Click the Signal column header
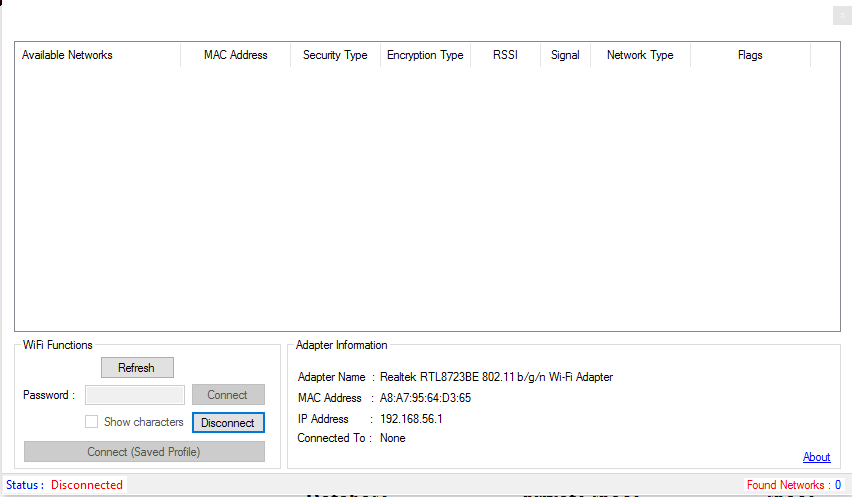The width and height of the screenshot is (852, 497). pos(565,56)
